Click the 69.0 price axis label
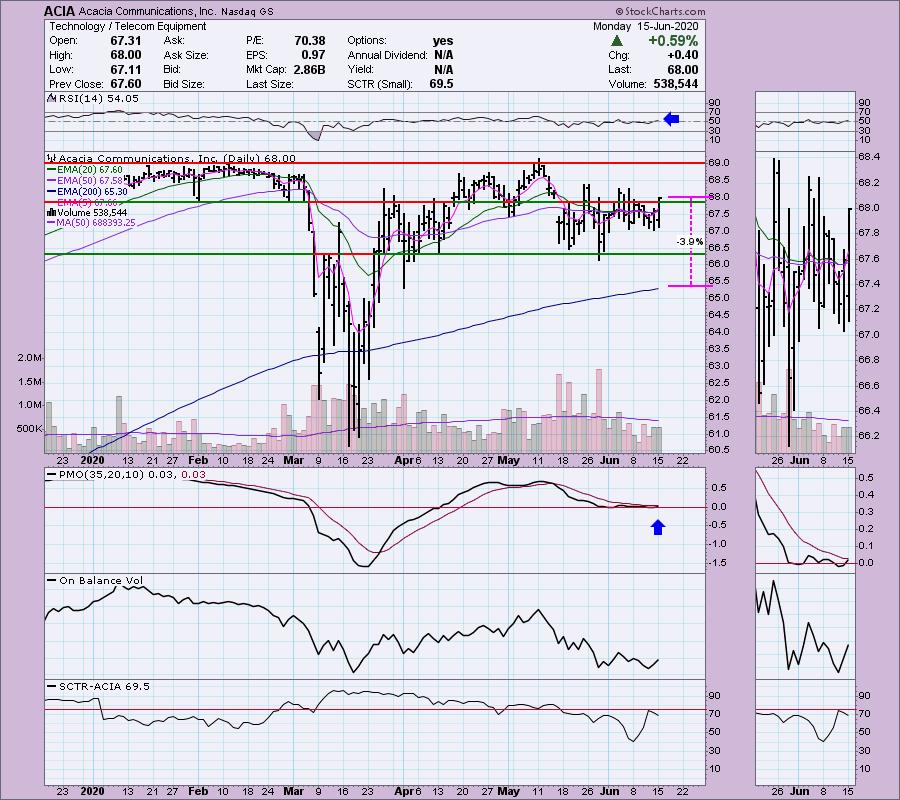 (719, 163)
